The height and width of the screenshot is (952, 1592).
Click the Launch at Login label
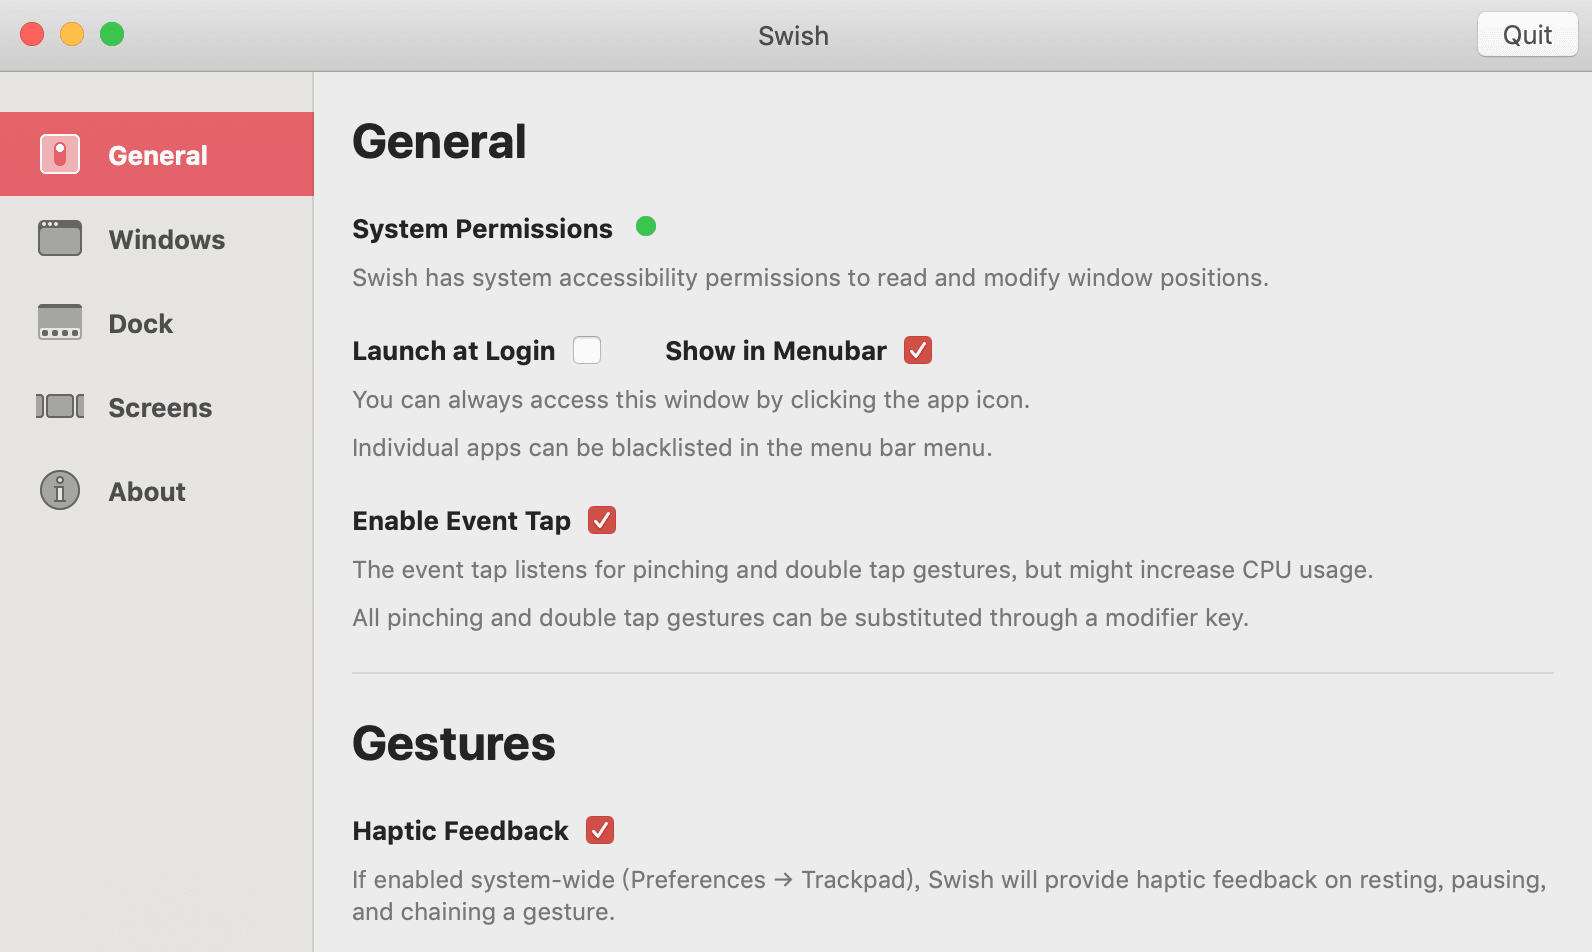pos(453,351)
